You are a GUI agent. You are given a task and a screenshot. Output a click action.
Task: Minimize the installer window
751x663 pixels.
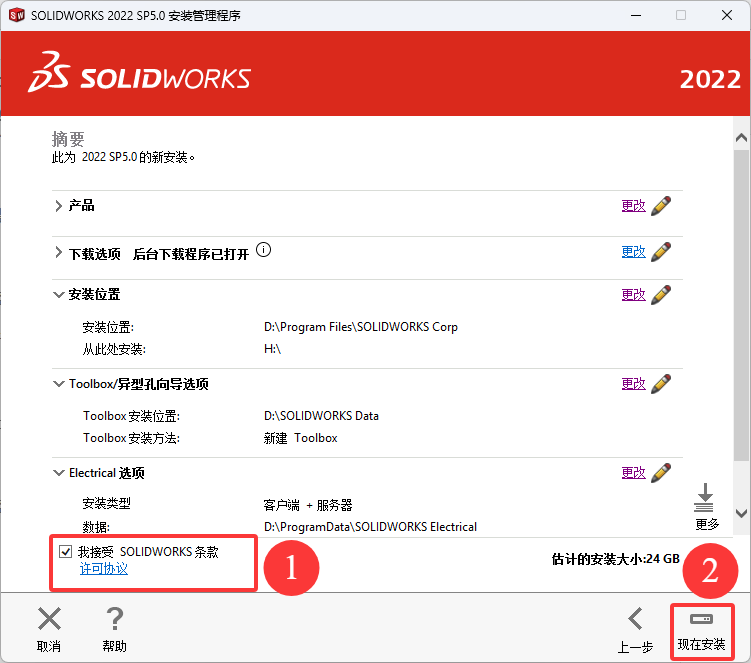click(636, 15)
